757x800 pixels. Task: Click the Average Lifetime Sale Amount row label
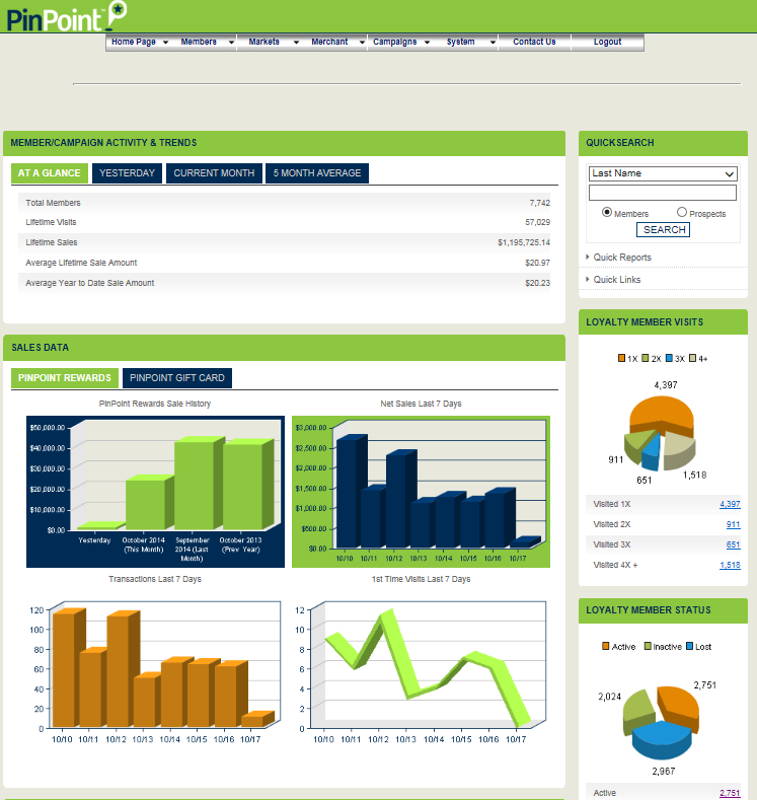(x=81, y=263)
